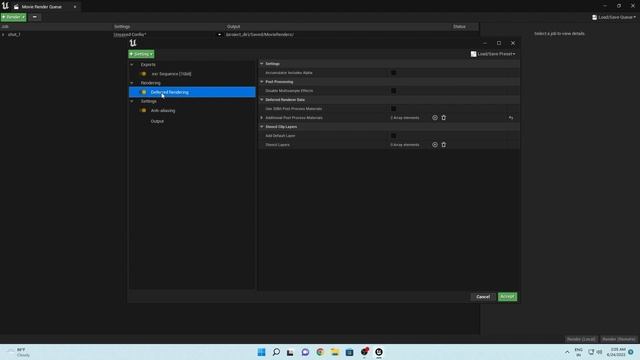Collapse the Stencil Clip Layers section
The width and height of the screenshot is (640, 360).
coord(262,127)
